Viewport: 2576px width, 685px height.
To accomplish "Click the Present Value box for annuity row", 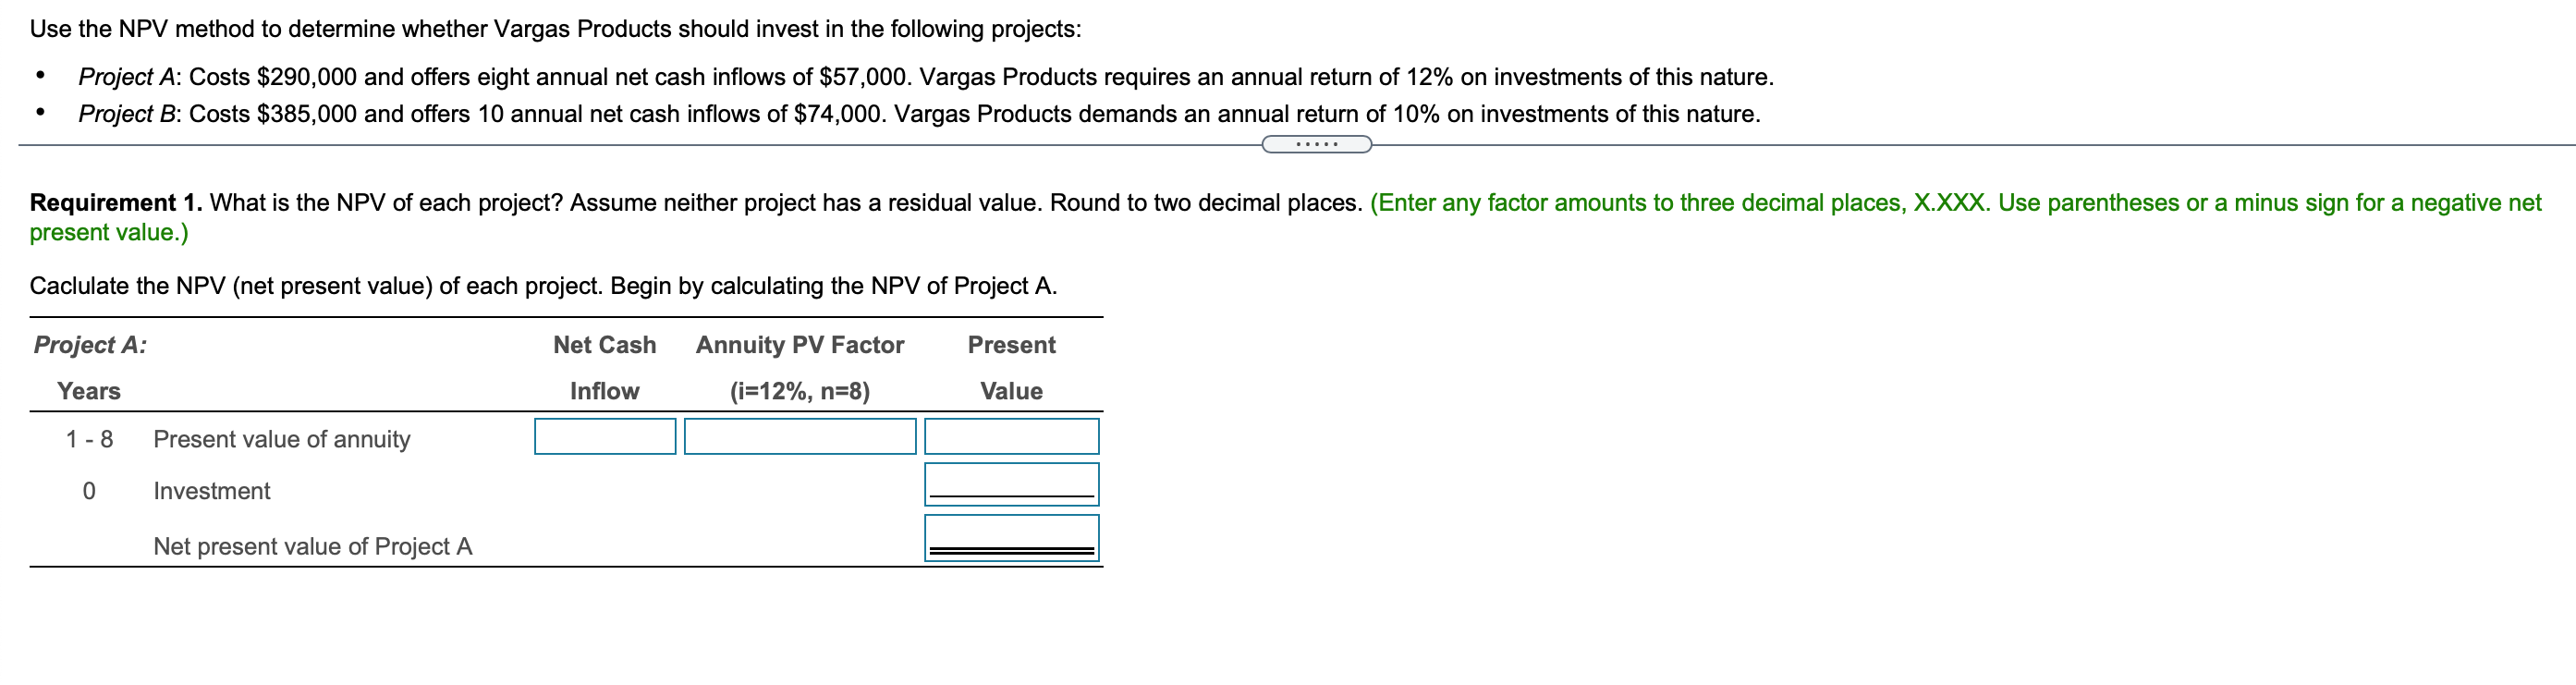I will point(1012,436).
